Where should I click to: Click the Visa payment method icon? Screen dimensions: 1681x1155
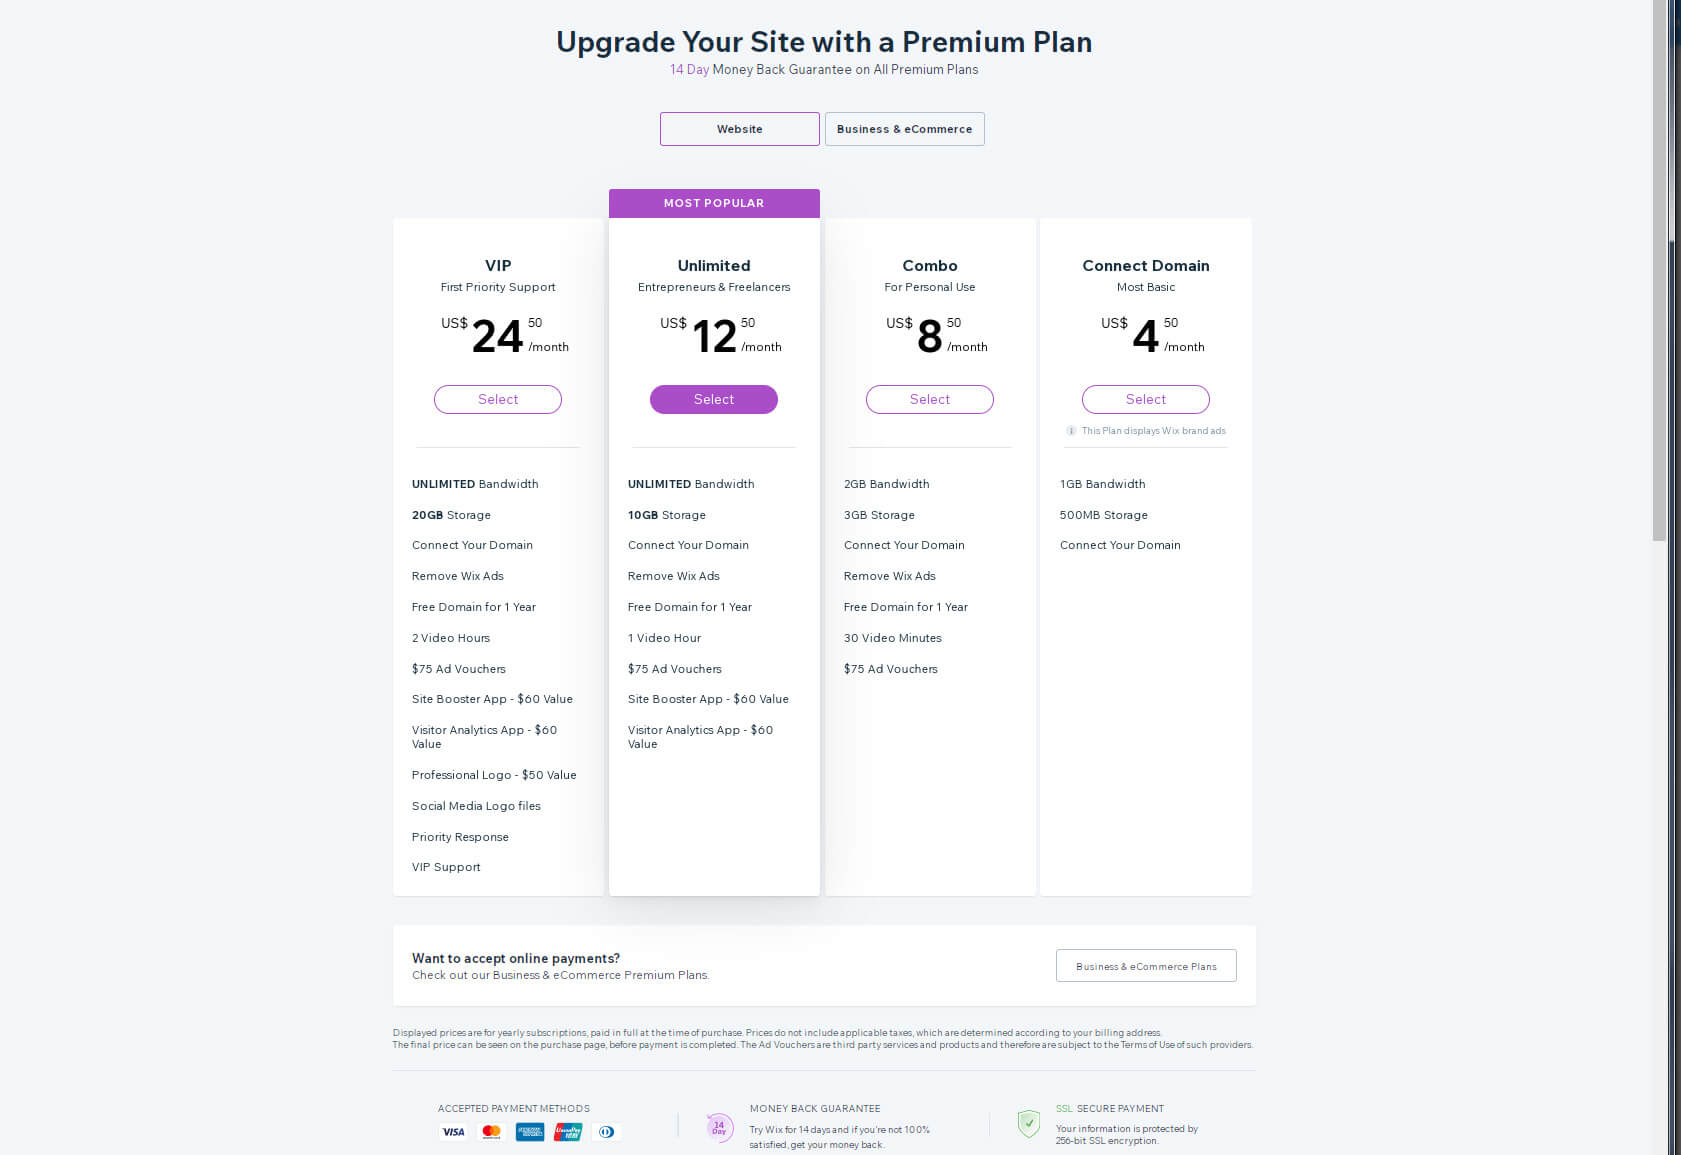click(x=453, y=1131)
